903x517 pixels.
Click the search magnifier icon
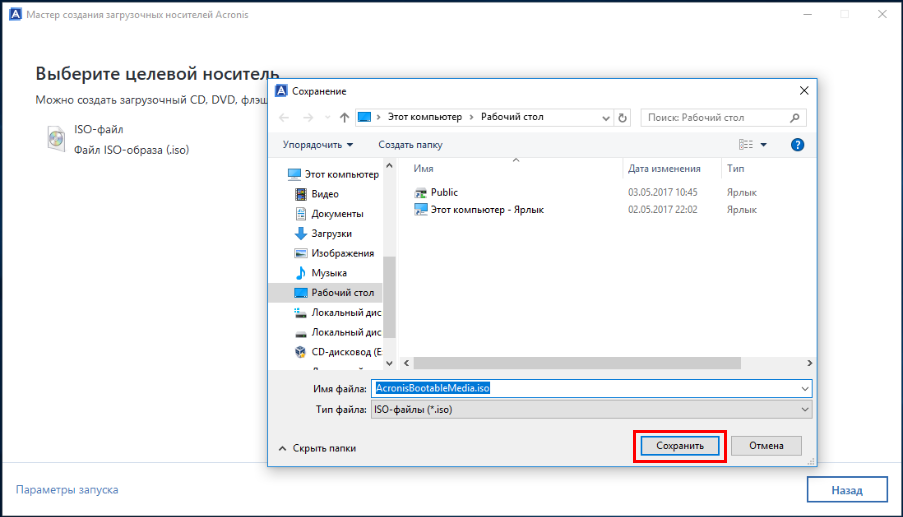795,117
